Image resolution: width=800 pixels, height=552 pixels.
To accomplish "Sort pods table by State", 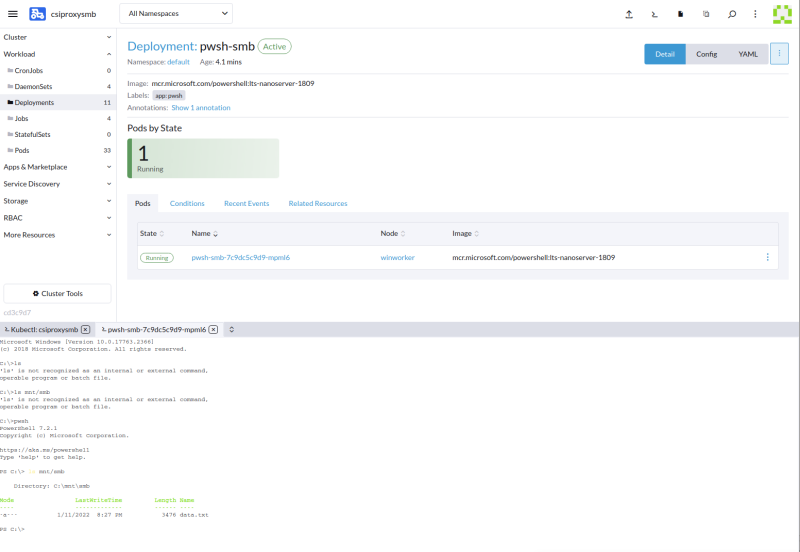I will 152,233.
